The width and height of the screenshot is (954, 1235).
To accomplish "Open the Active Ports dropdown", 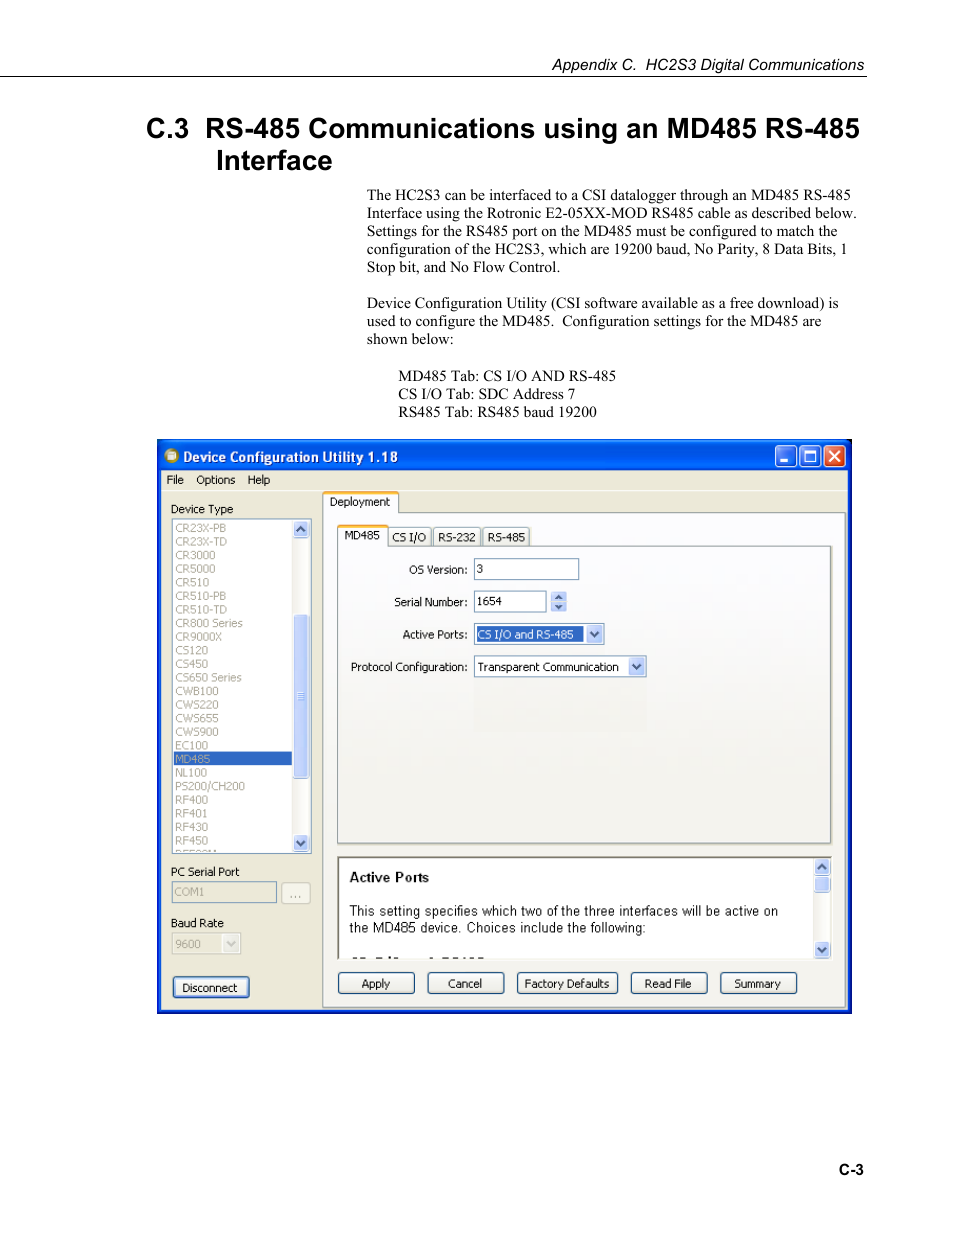I will pos(595,634).
